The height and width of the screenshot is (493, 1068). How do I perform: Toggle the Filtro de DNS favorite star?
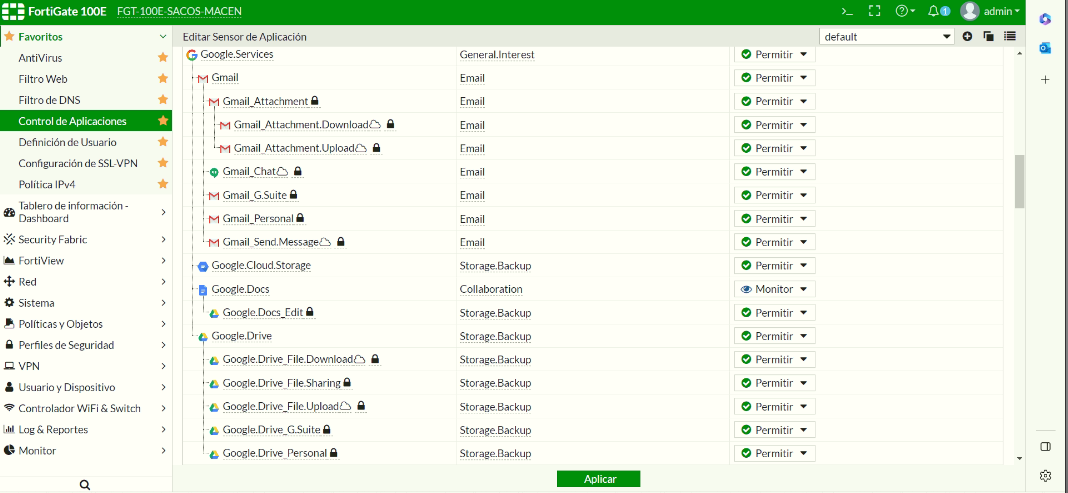(x=163, y=100)
